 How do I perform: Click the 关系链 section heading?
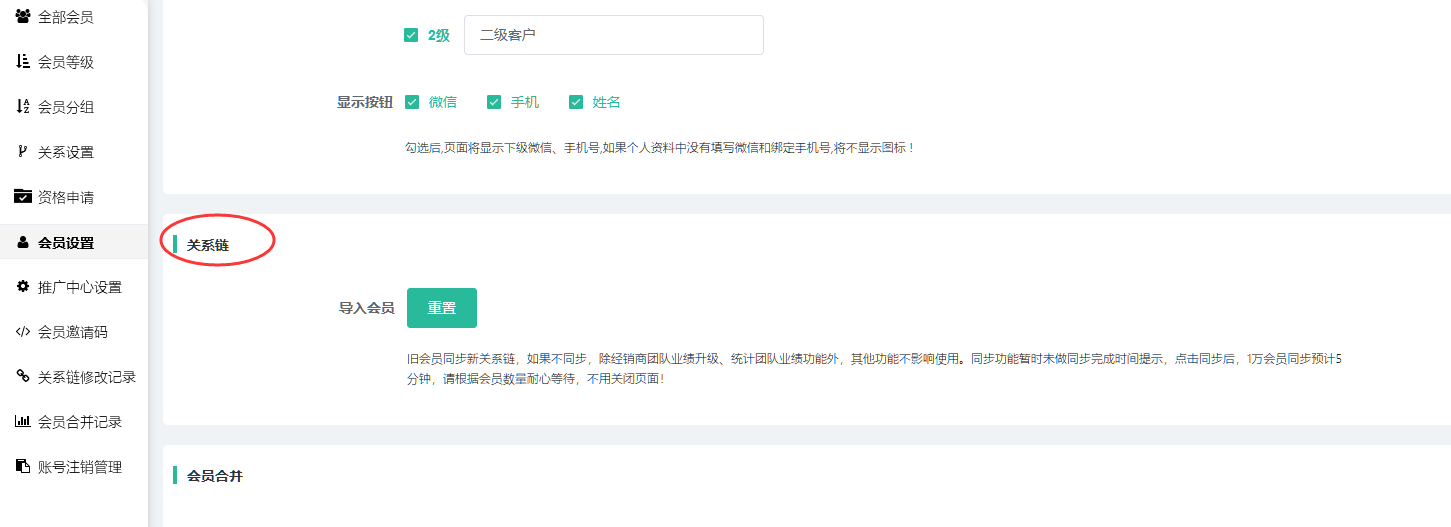coord(208,244)
